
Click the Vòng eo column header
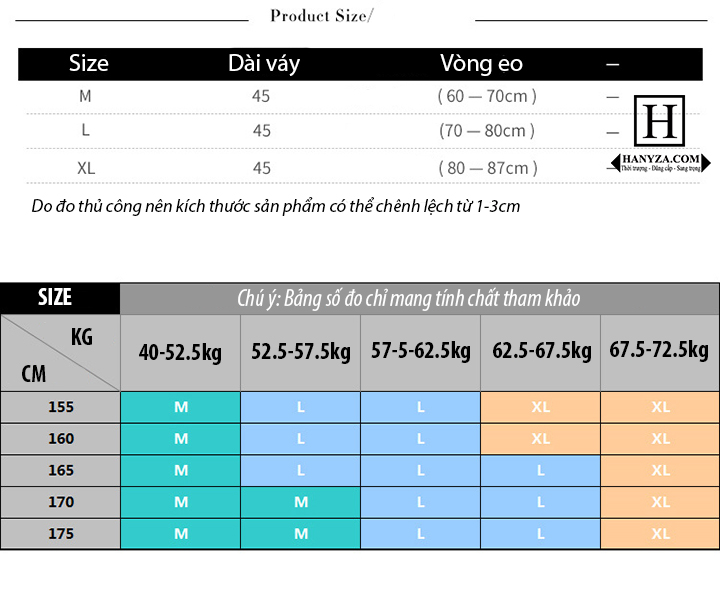point(481,63)
